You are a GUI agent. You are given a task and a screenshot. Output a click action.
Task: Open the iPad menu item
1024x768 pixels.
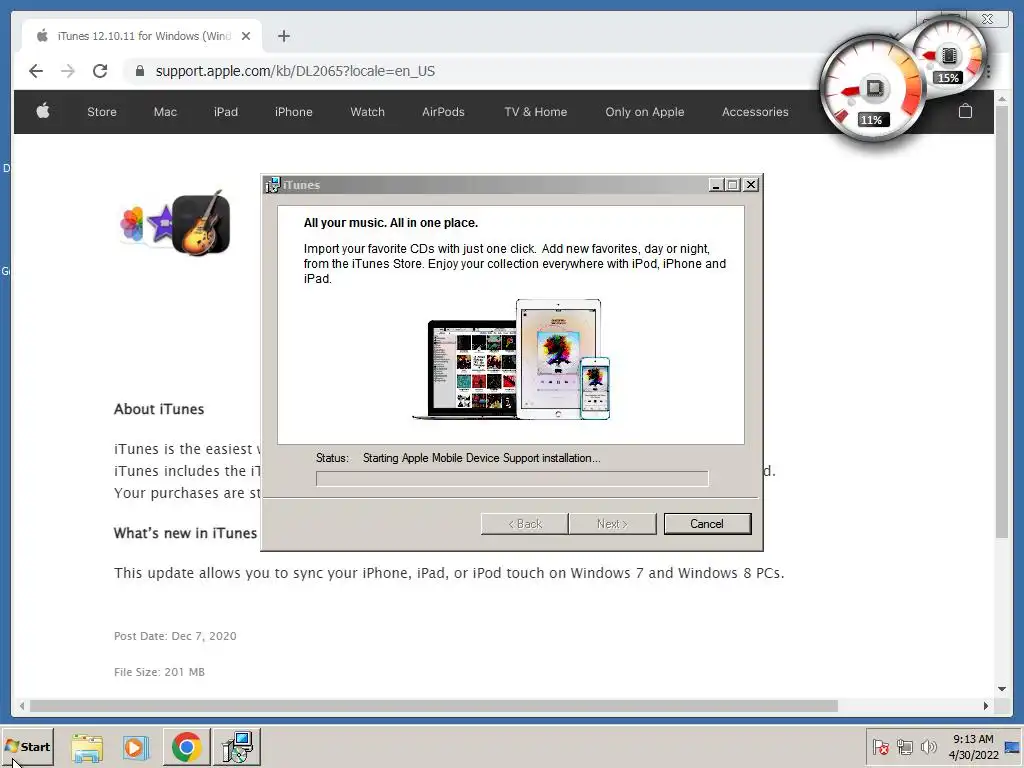226,112
